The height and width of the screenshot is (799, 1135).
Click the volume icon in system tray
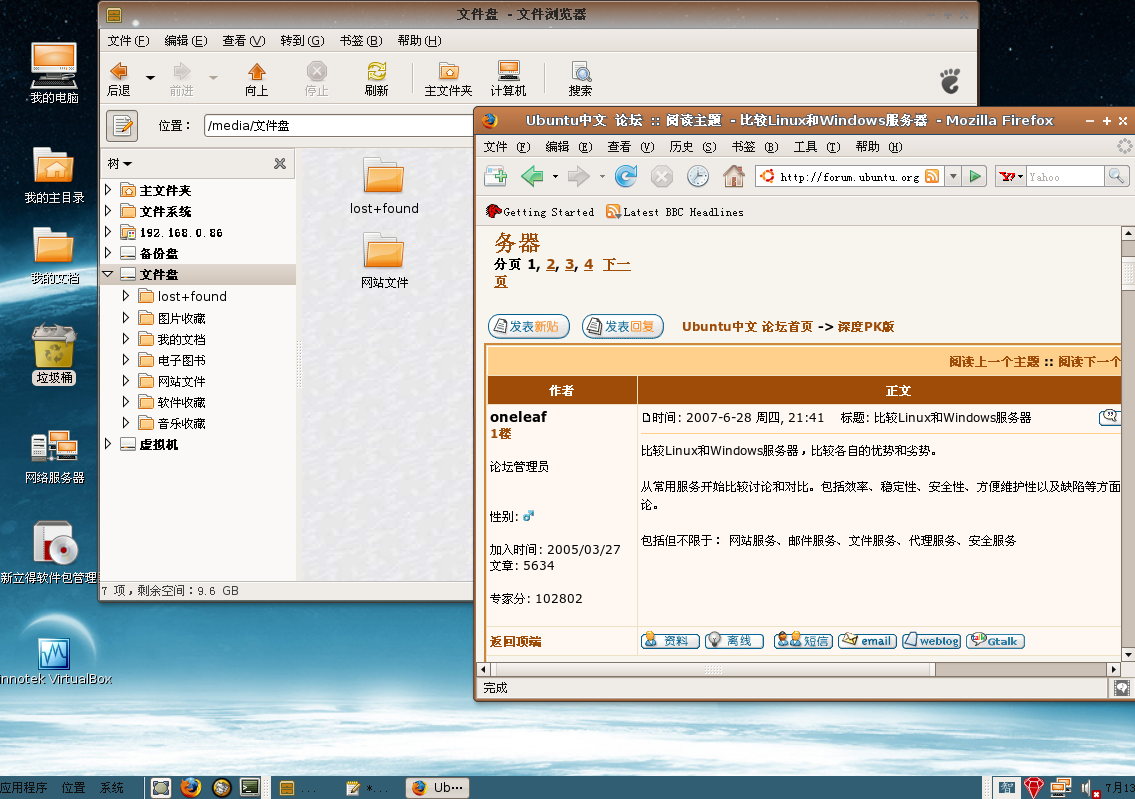pos(1088,787)
